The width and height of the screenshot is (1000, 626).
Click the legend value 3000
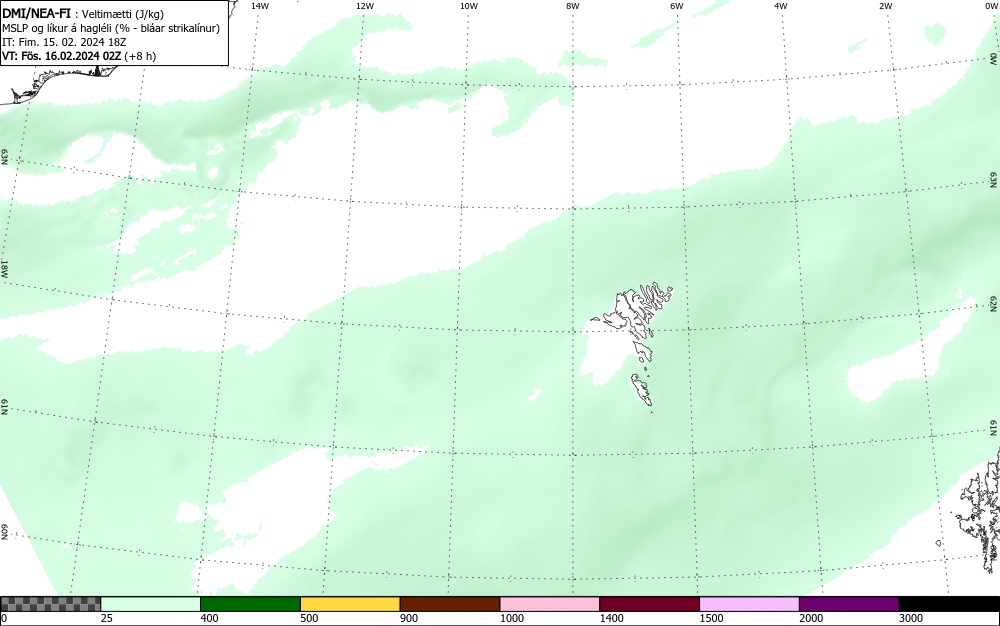(911, 618)
